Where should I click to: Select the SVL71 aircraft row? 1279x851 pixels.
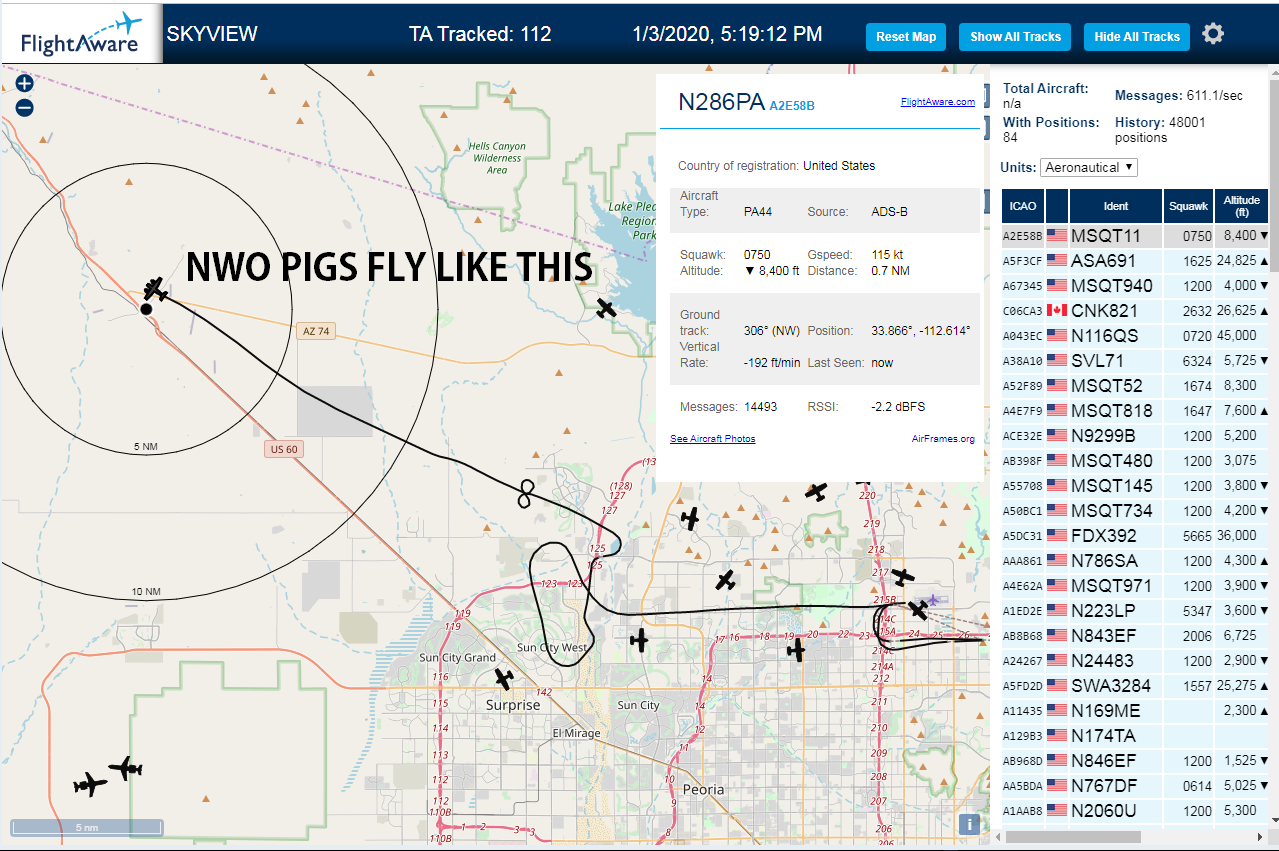pos(1137,361)
